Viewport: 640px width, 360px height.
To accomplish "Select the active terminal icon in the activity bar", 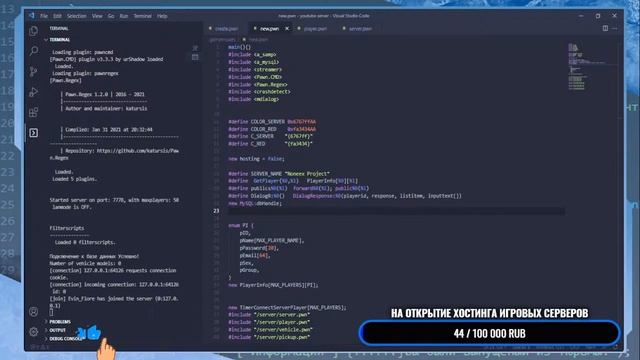I will (x=33, y=133).
